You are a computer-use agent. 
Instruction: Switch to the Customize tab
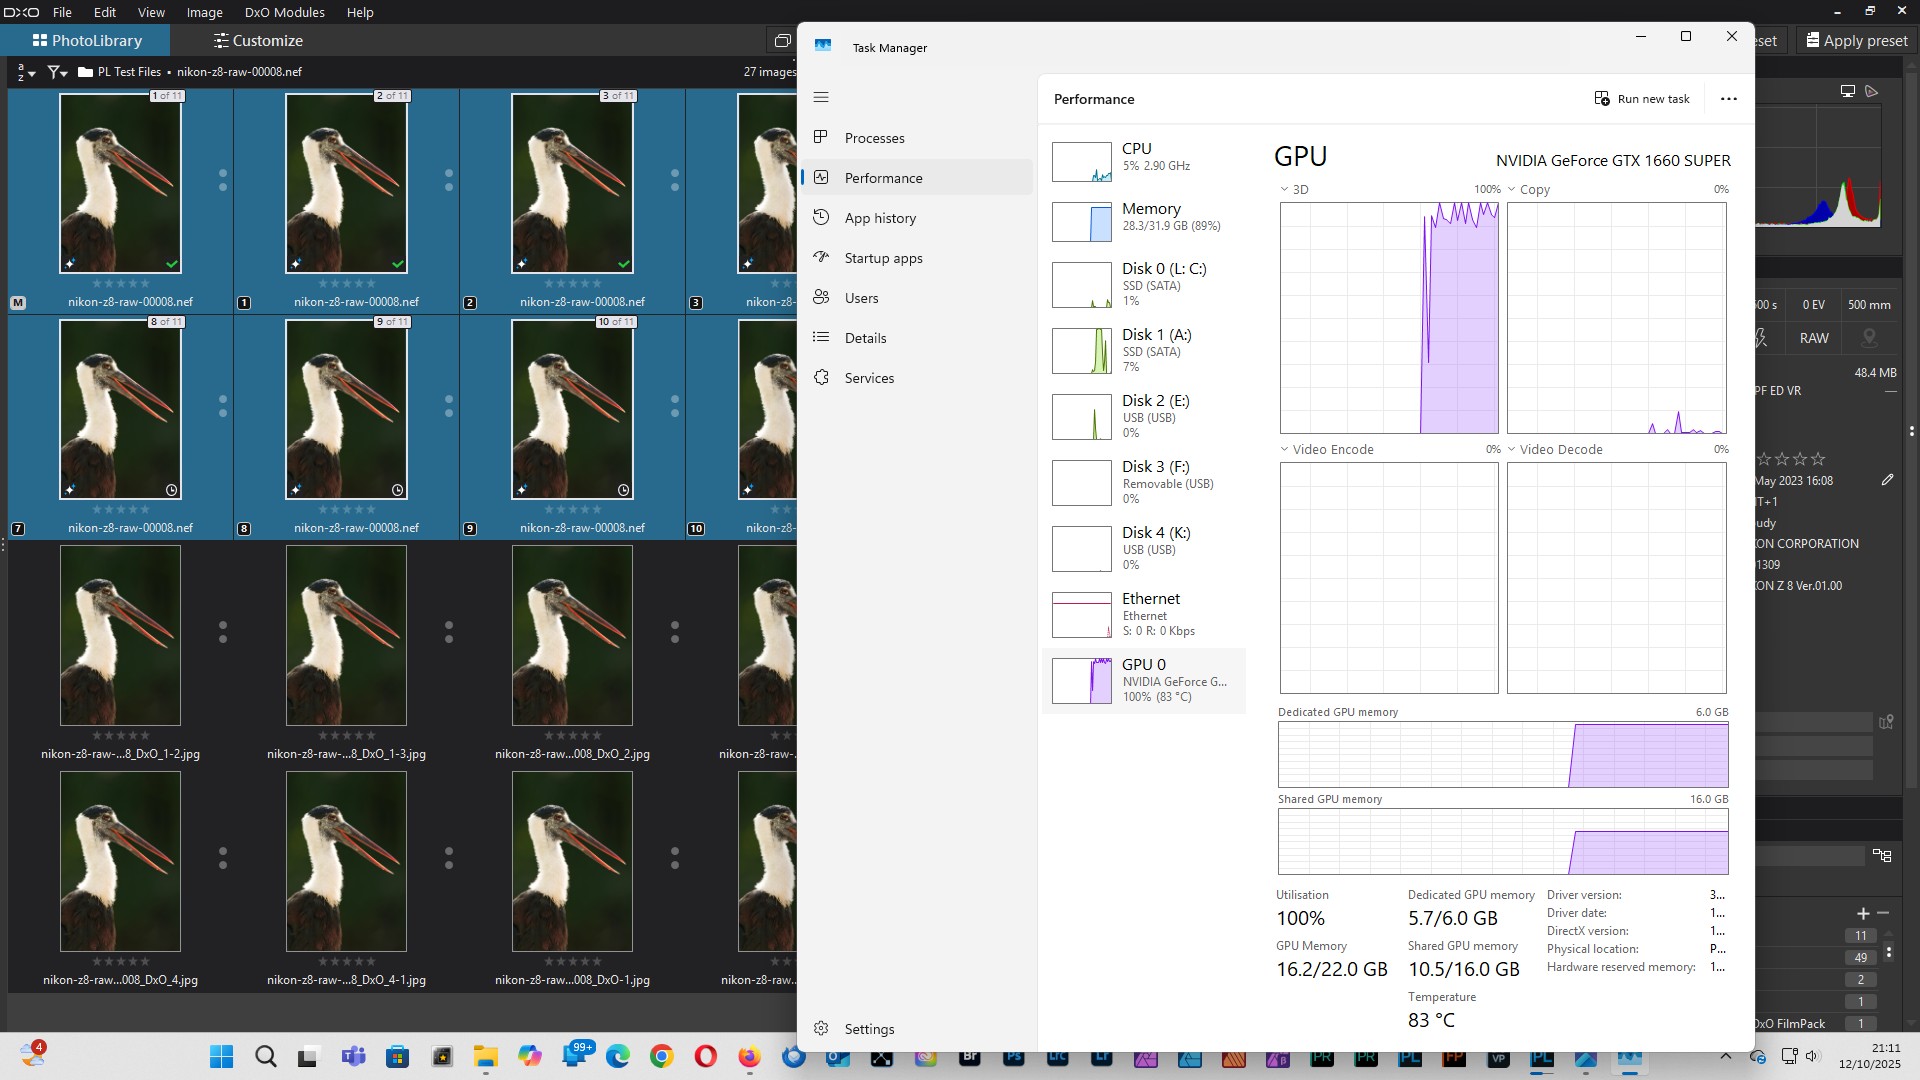click(258, 41)
